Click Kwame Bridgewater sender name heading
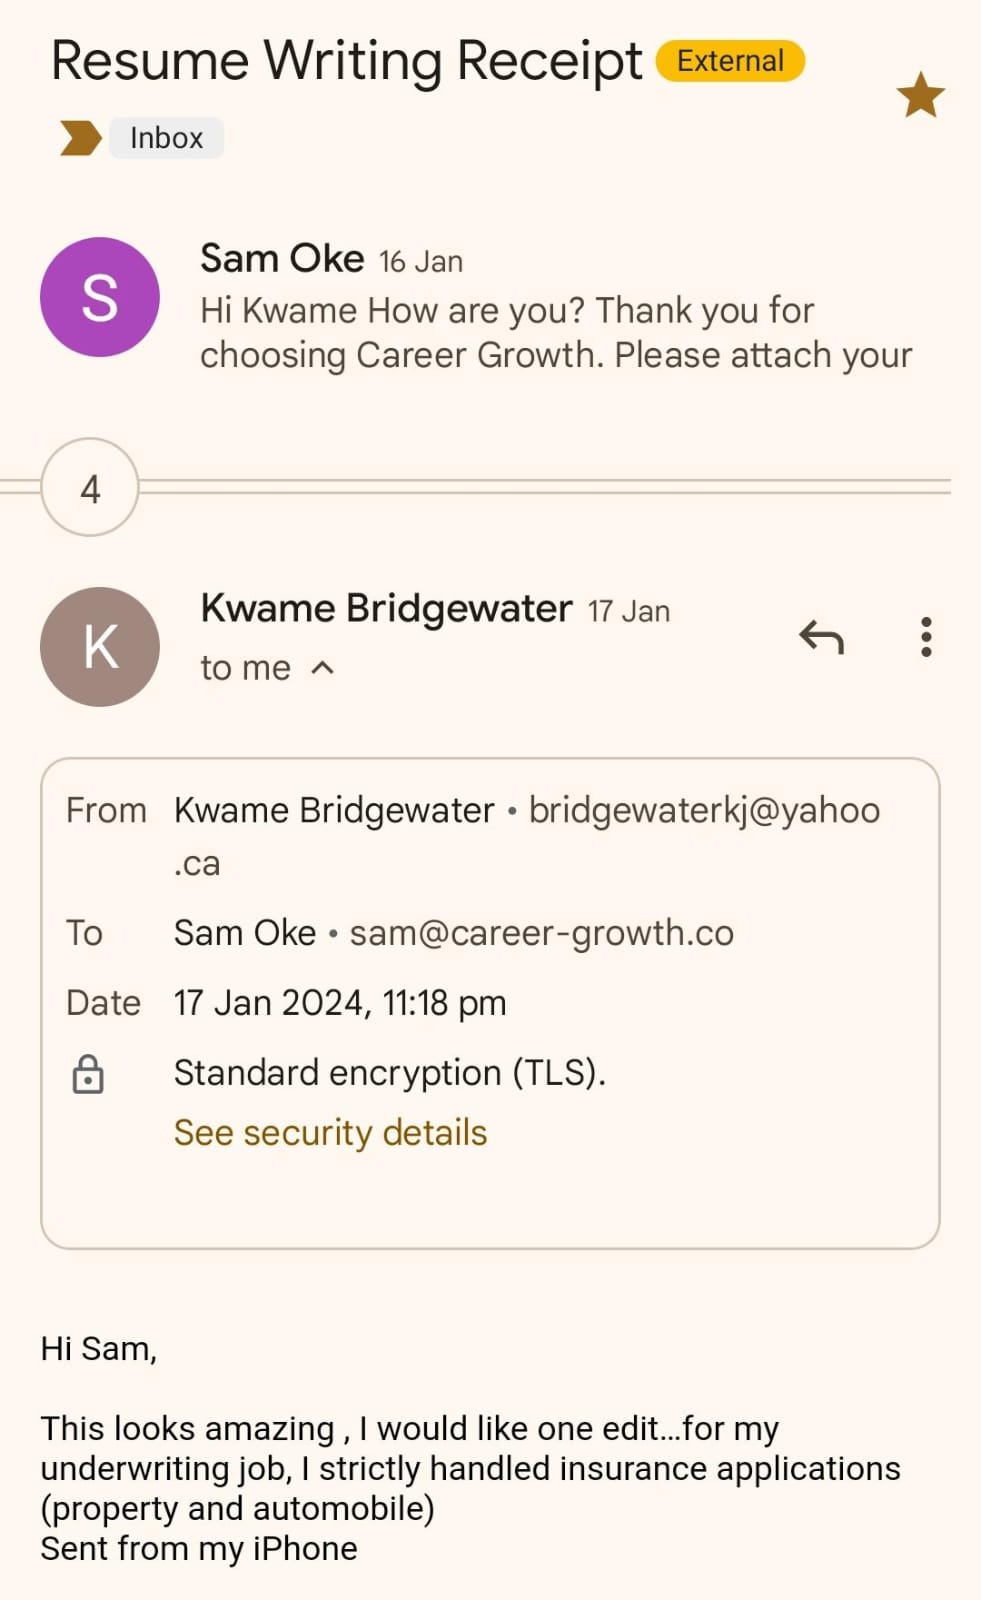This screenshot has height=1600, width=981. tap(386, 608)
